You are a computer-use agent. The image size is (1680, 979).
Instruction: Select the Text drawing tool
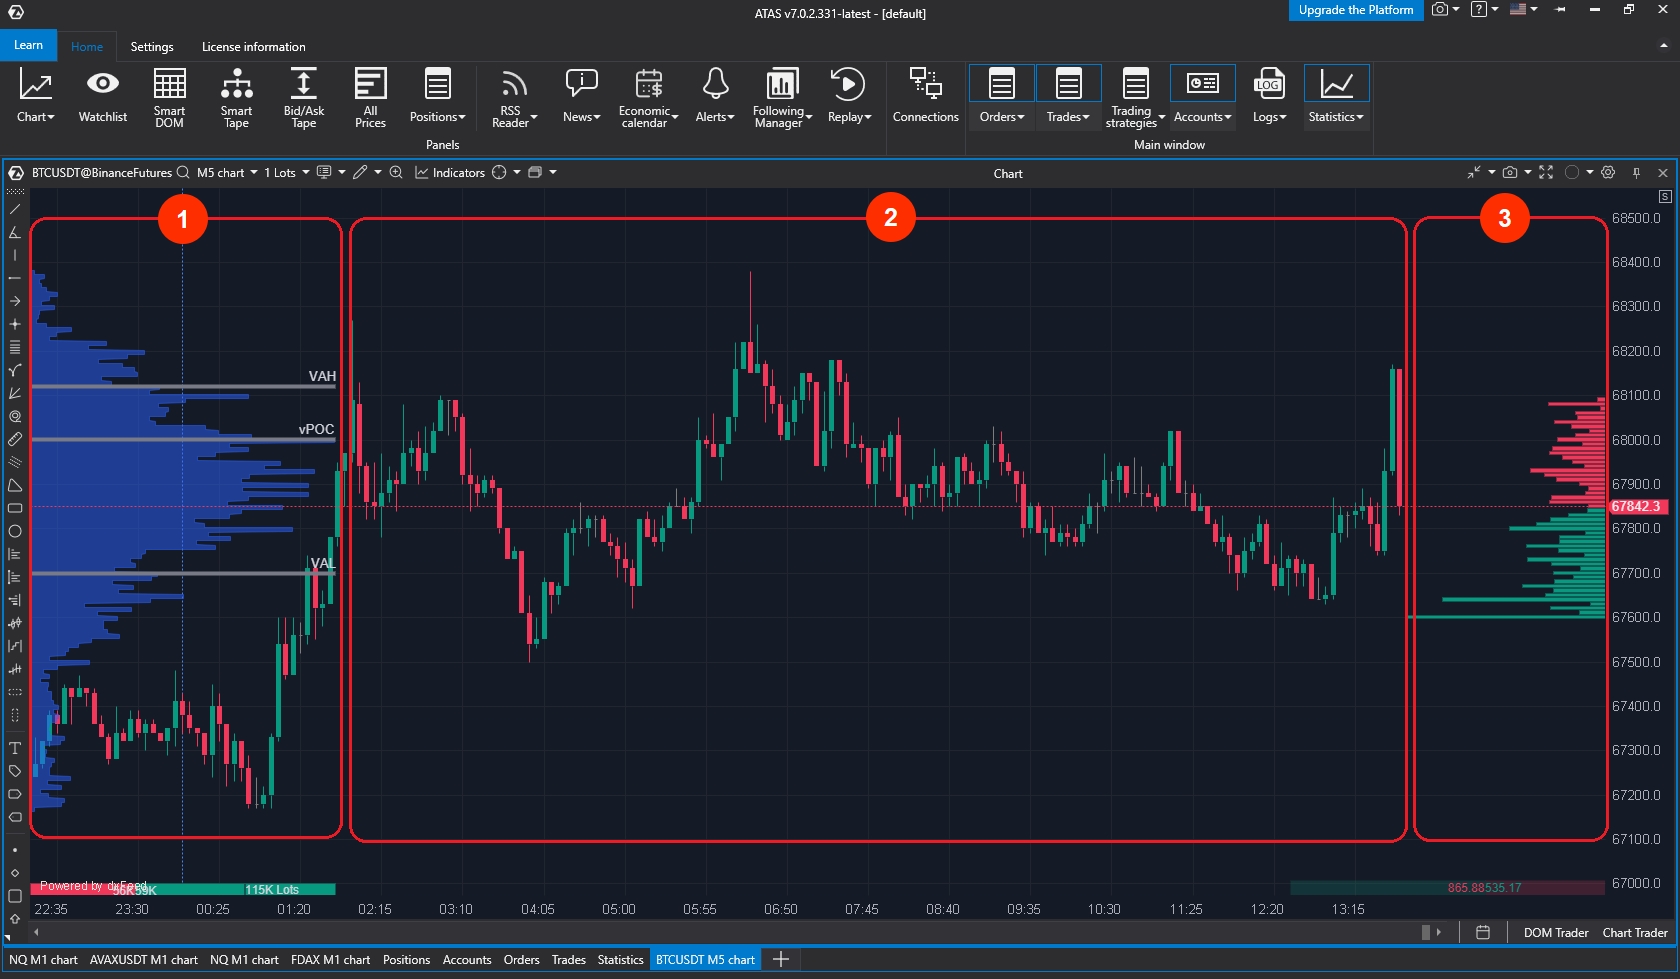tap(15, 748)
